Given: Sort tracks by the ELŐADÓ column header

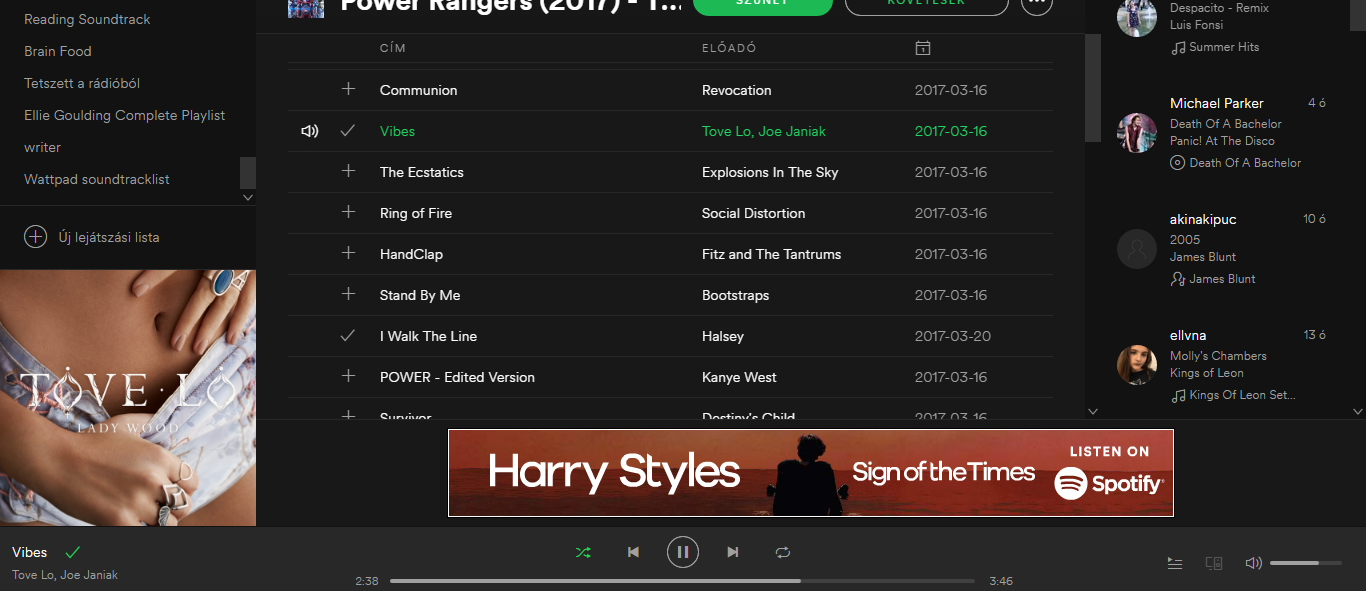Looking at the screenshot, I should coord(729,48).
